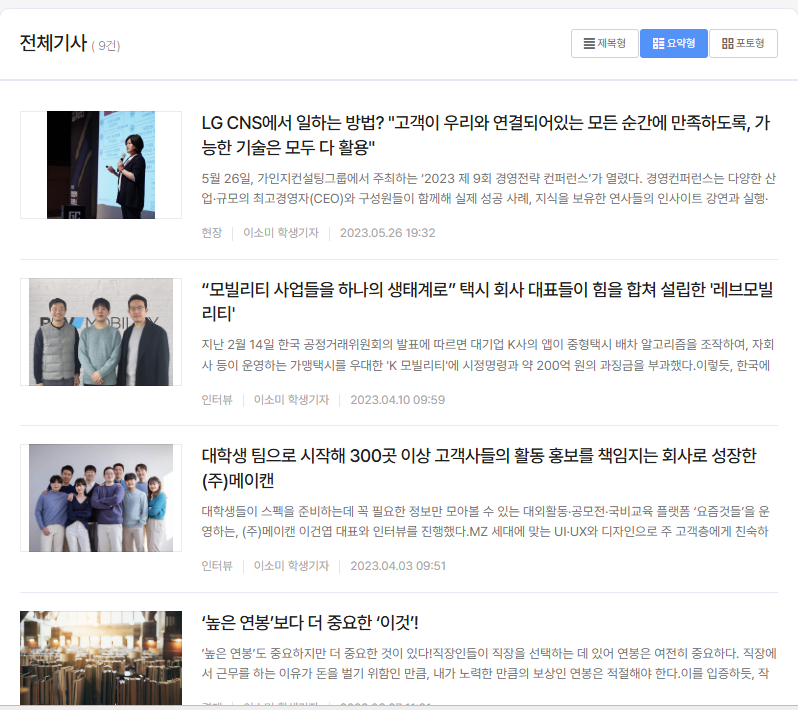Click the 현장 category label
Viewport: 798px width, 710px height.
point(212,233)
